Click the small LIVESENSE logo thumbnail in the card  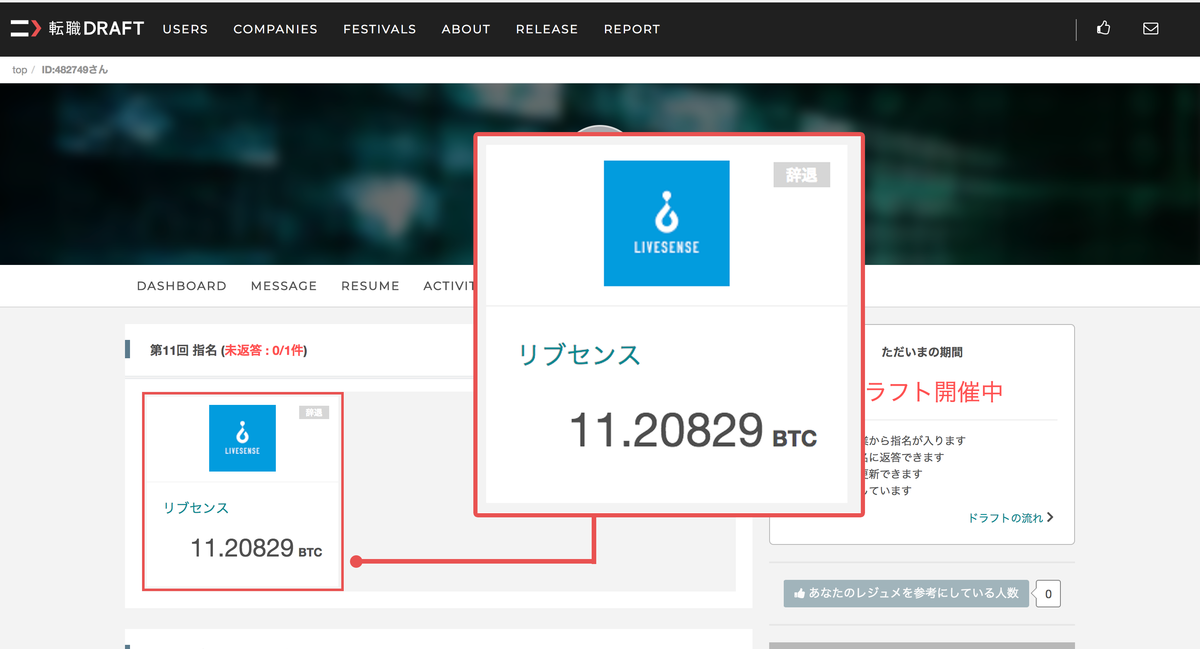(x=242, y=438)
